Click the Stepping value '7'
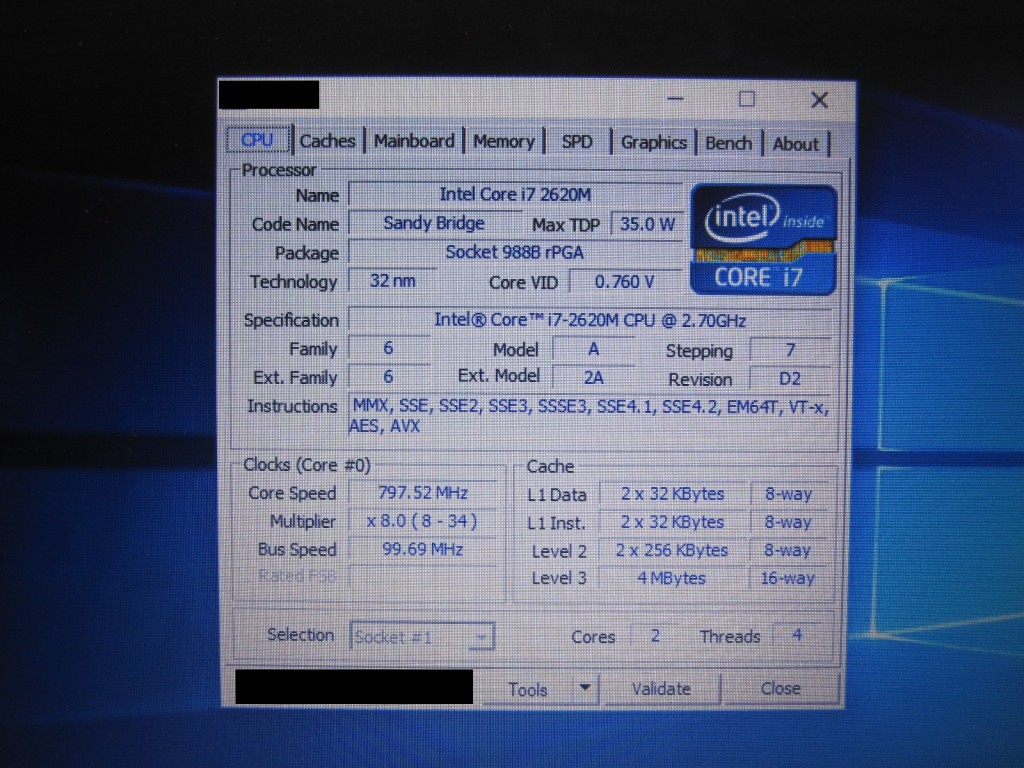This screenshot has height=768, width=1024. 790,350
